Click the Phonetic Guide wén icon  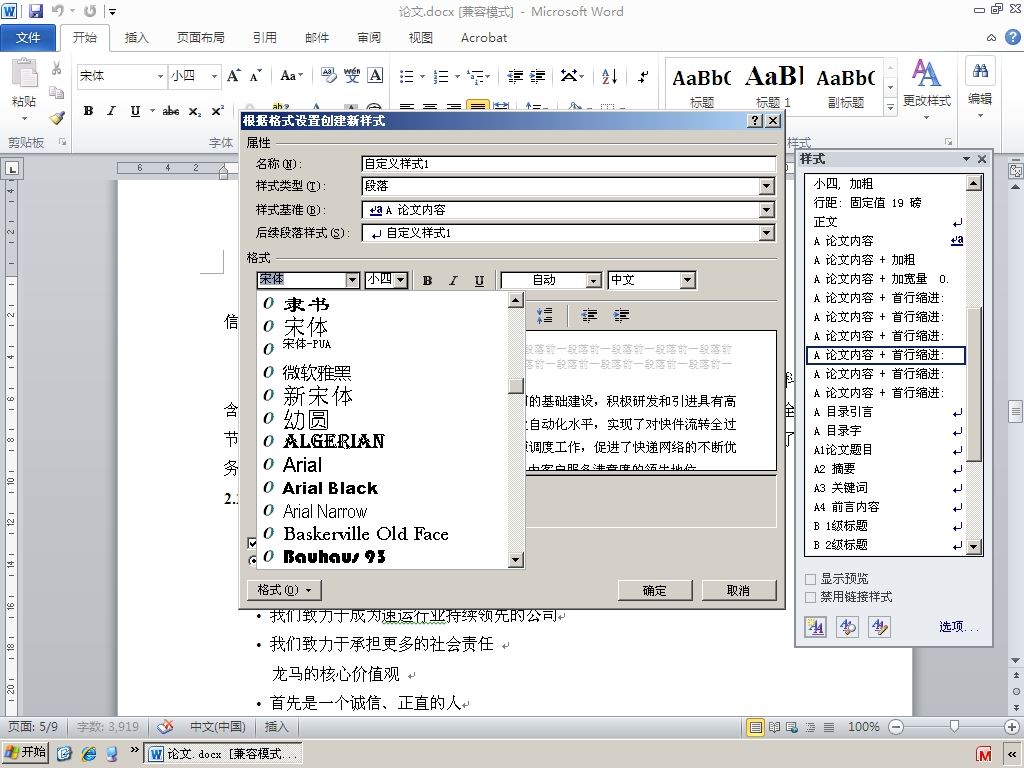(x=352, y=76)
